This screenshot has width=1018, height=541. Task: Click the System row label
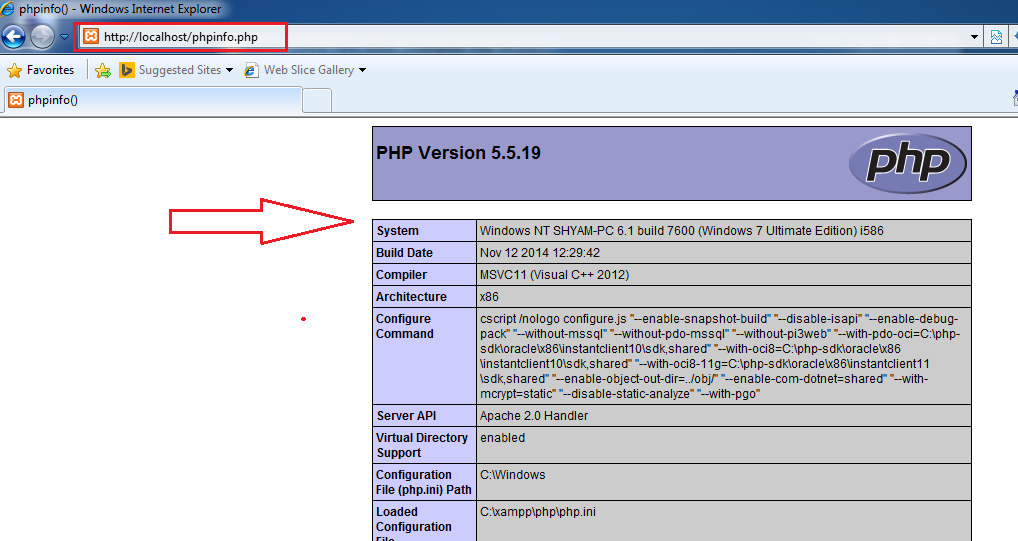click(397, 231)
